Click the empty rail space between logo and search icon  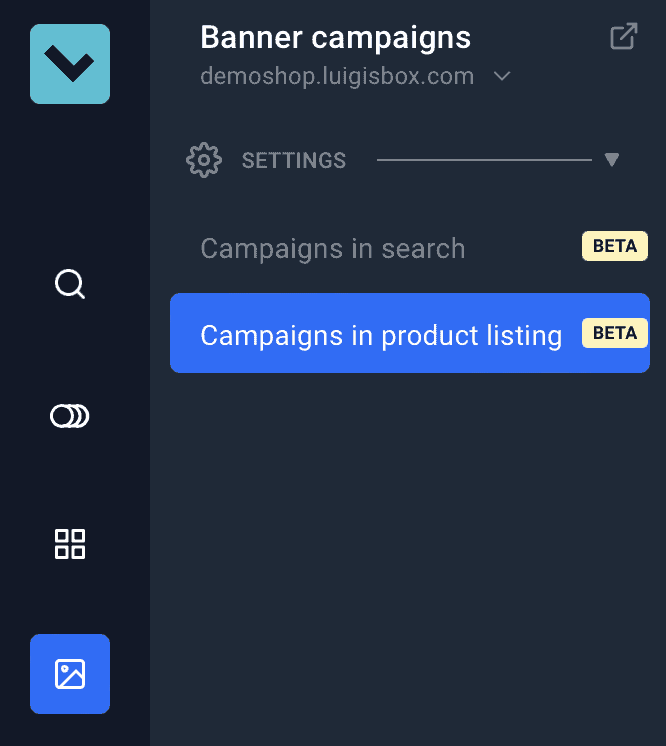tap(70, 180)
